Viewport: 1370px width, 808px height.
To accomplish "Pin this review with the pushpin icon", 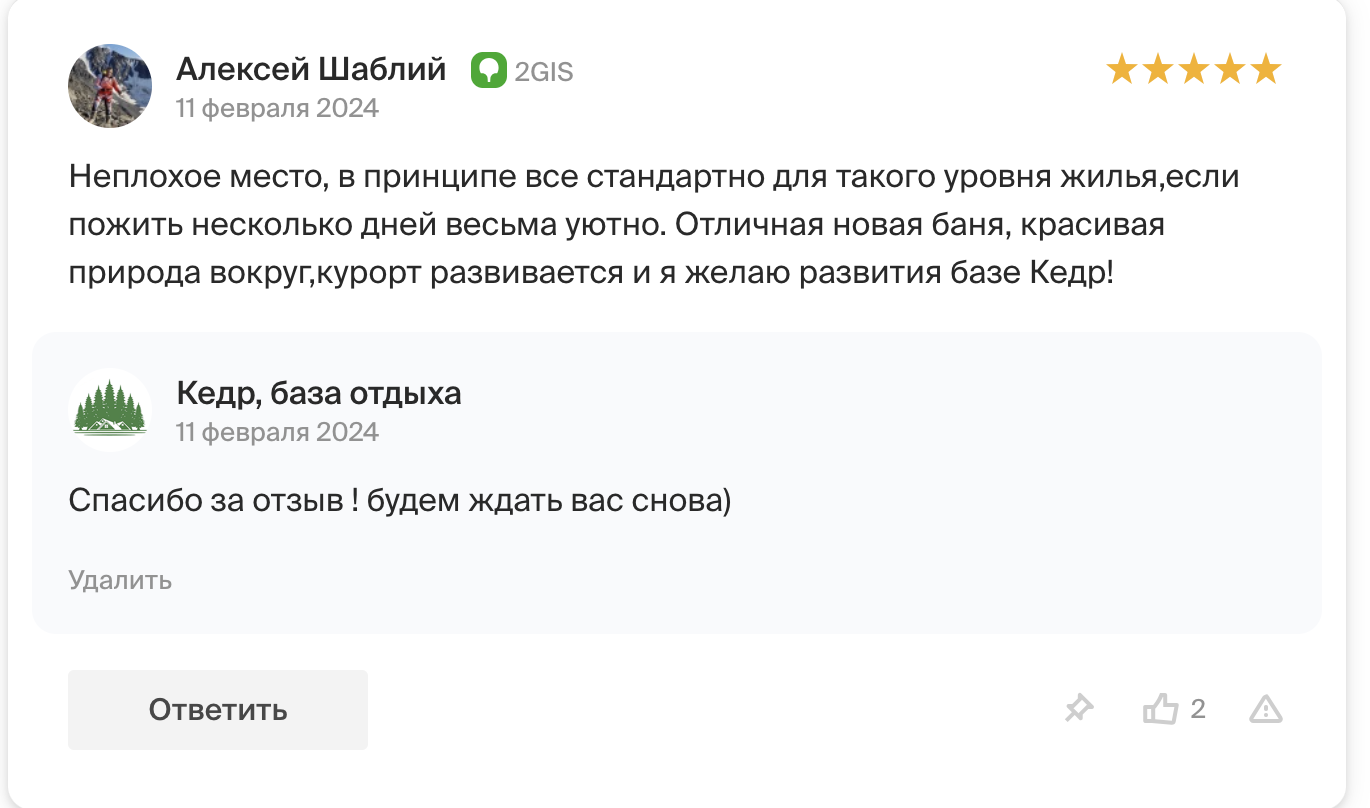I will coord(1079,710).
